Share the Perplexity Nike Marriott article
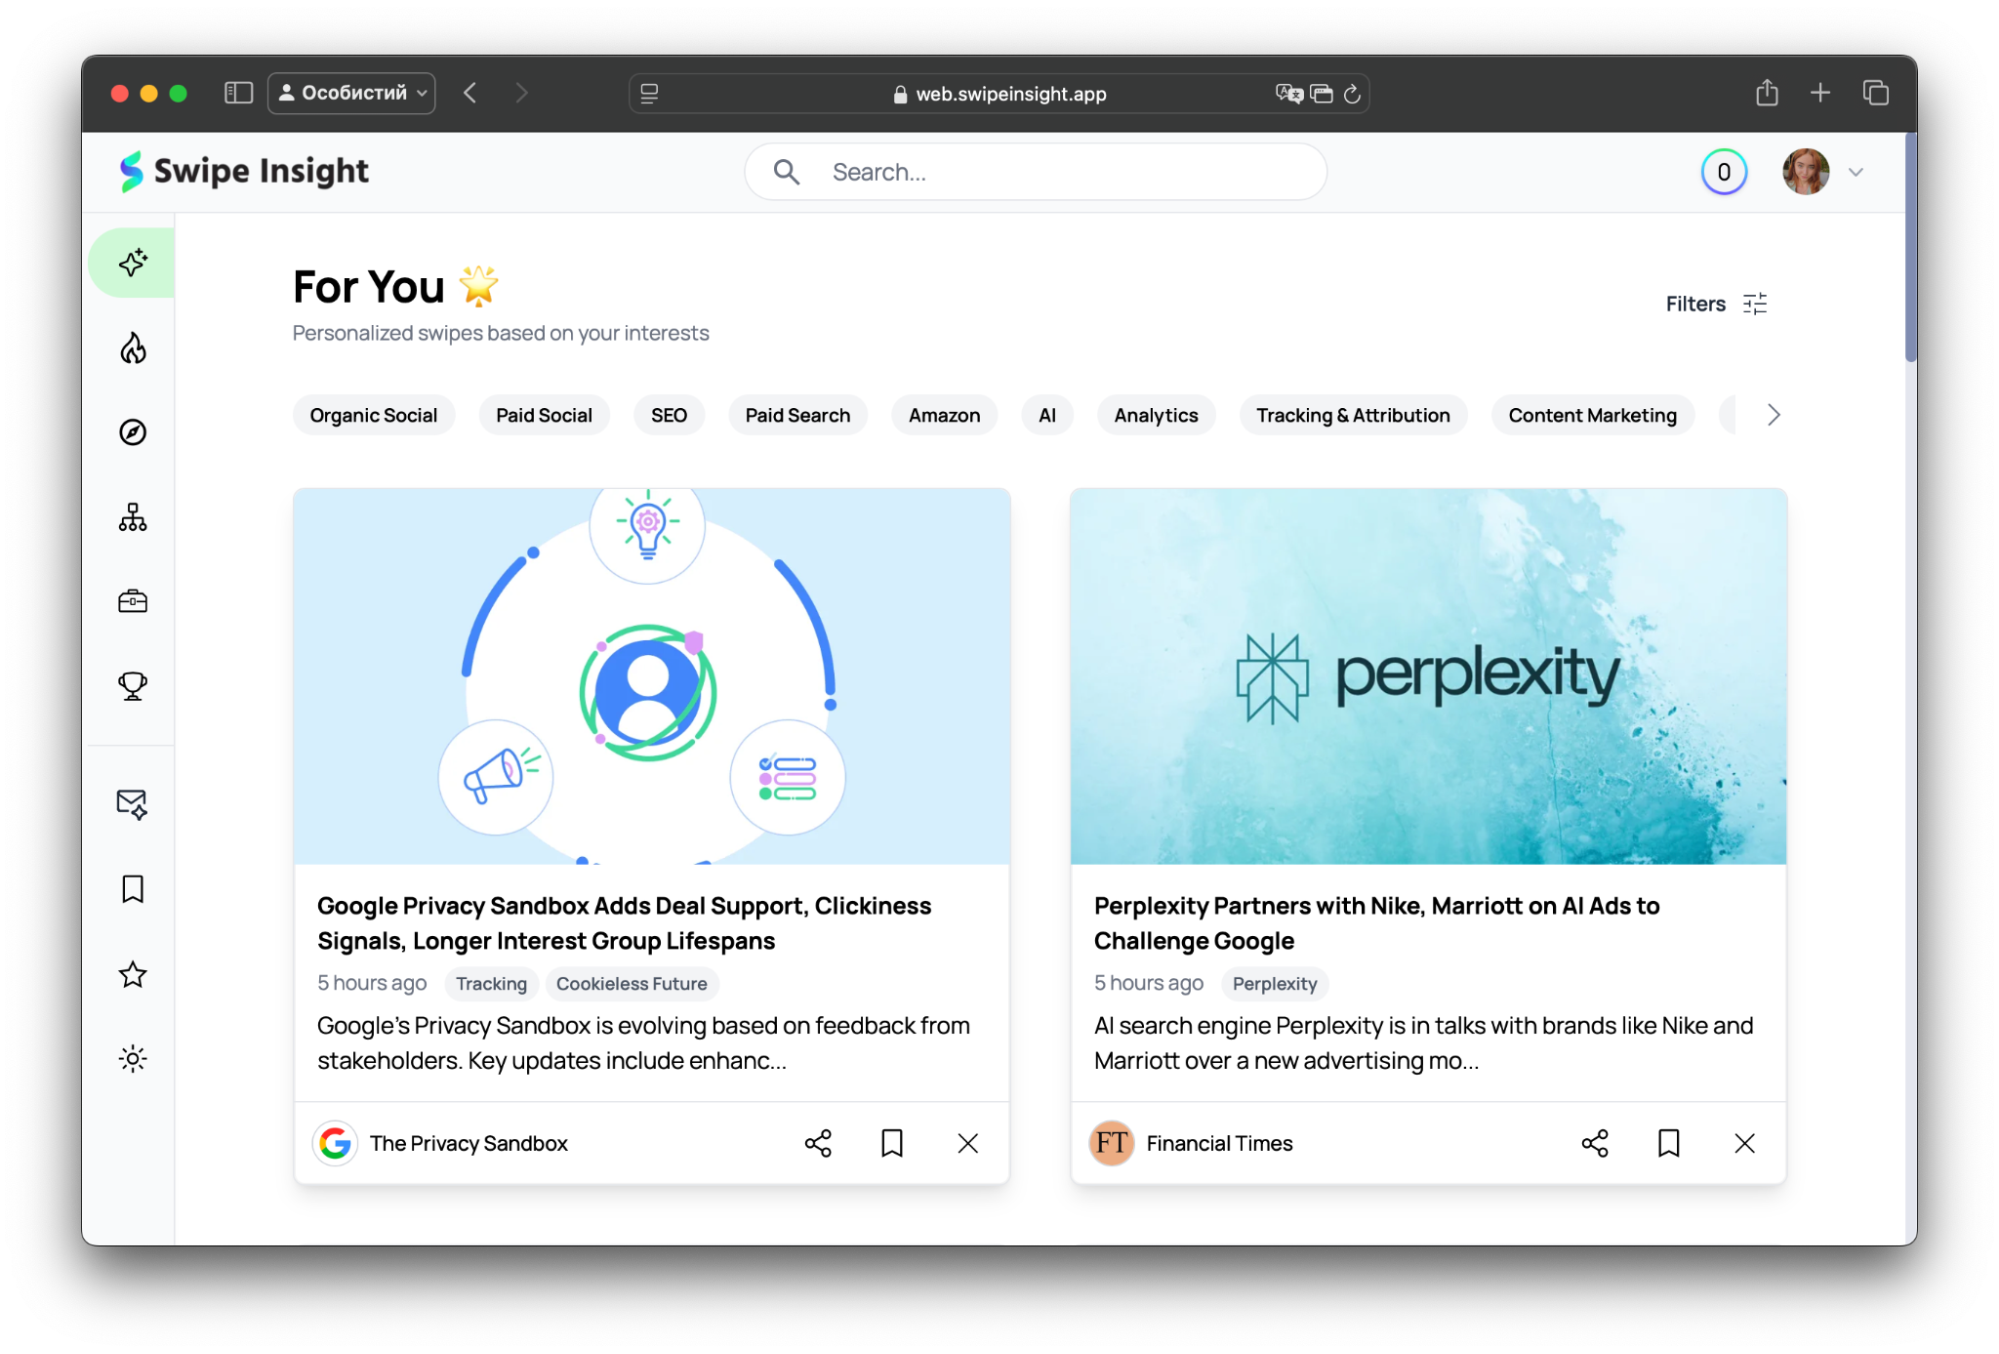This screenshot has height=1354, width=1999. click(x=1596, y=1142)
